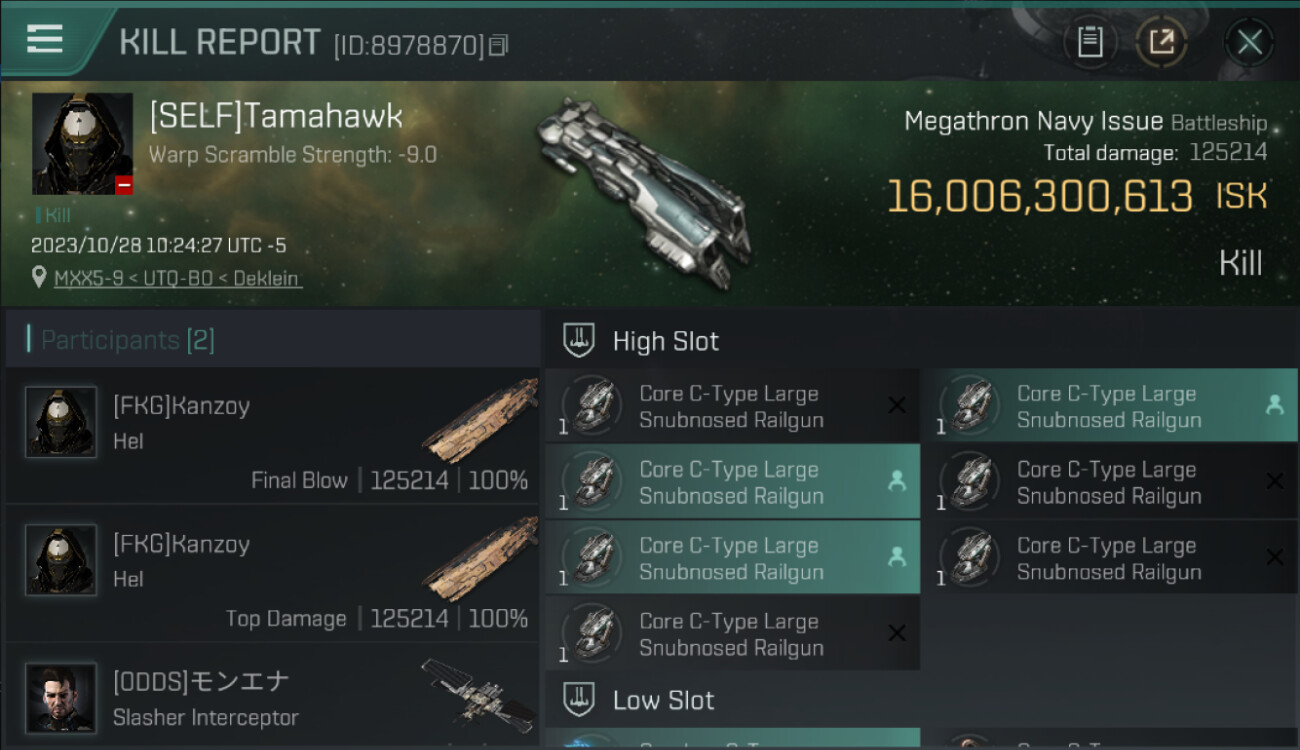Click the Low Slot section icon

(579, 699)
